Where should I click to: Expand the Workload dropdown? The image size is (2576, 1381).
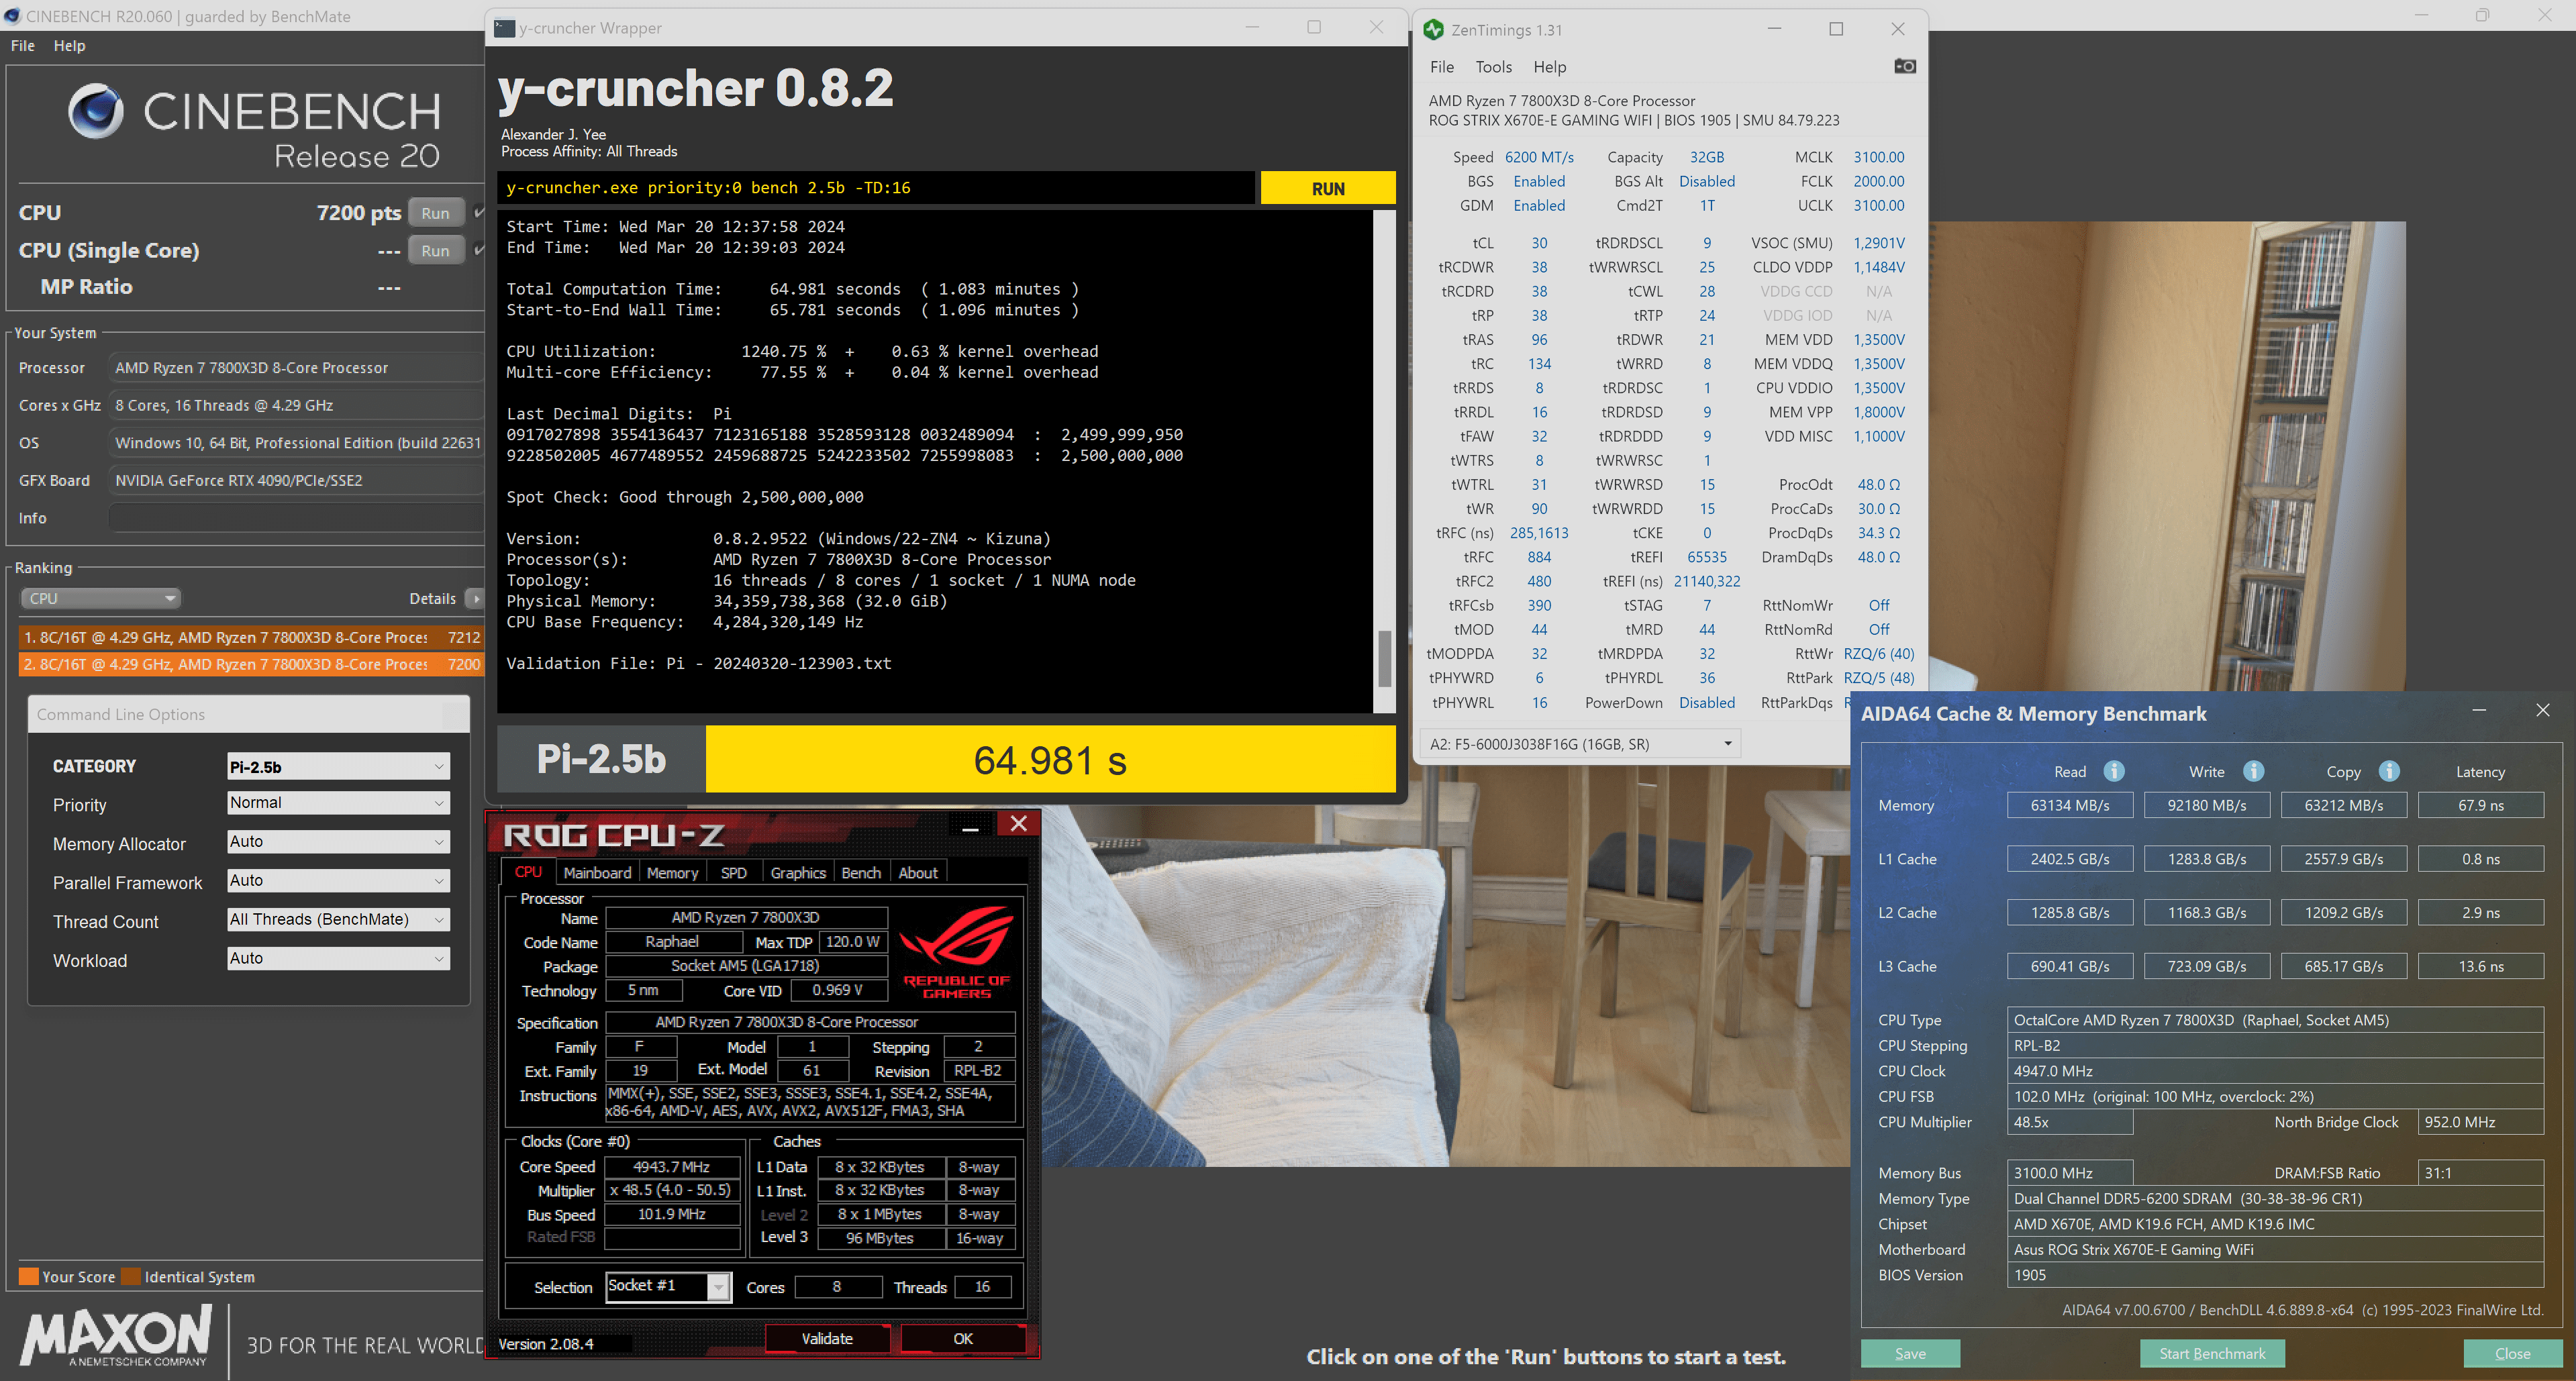pyautogui.click(x=338, y=959)
